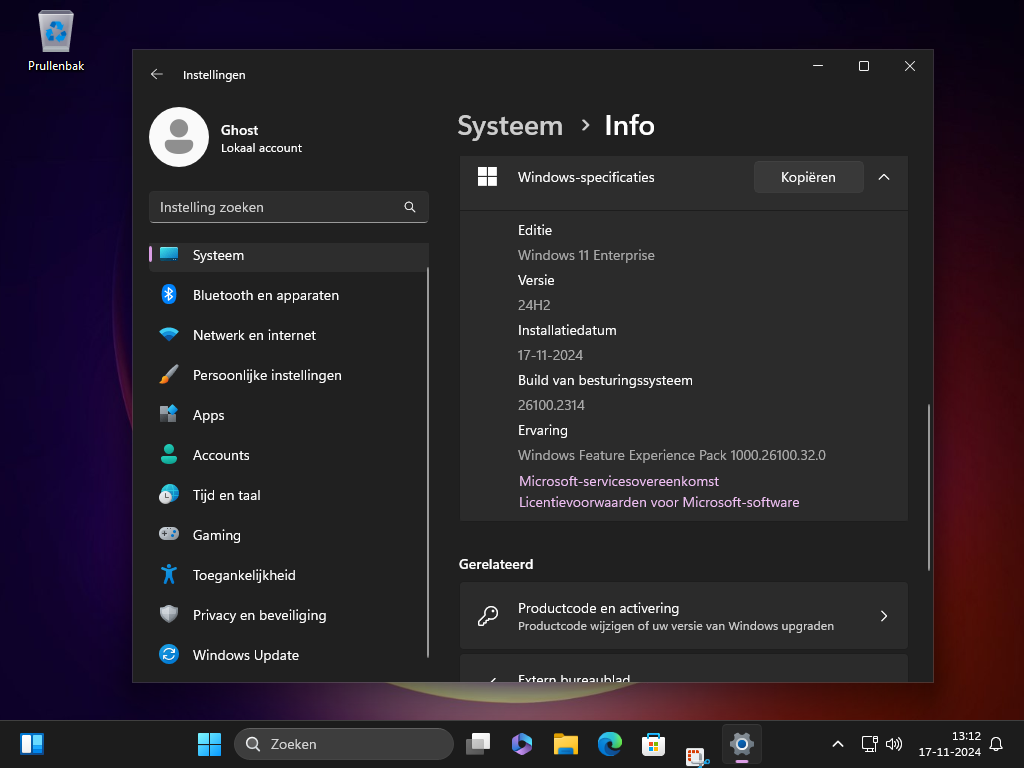Click the Wi-Fi icon beside Netwerk en internet

point(169,335)
